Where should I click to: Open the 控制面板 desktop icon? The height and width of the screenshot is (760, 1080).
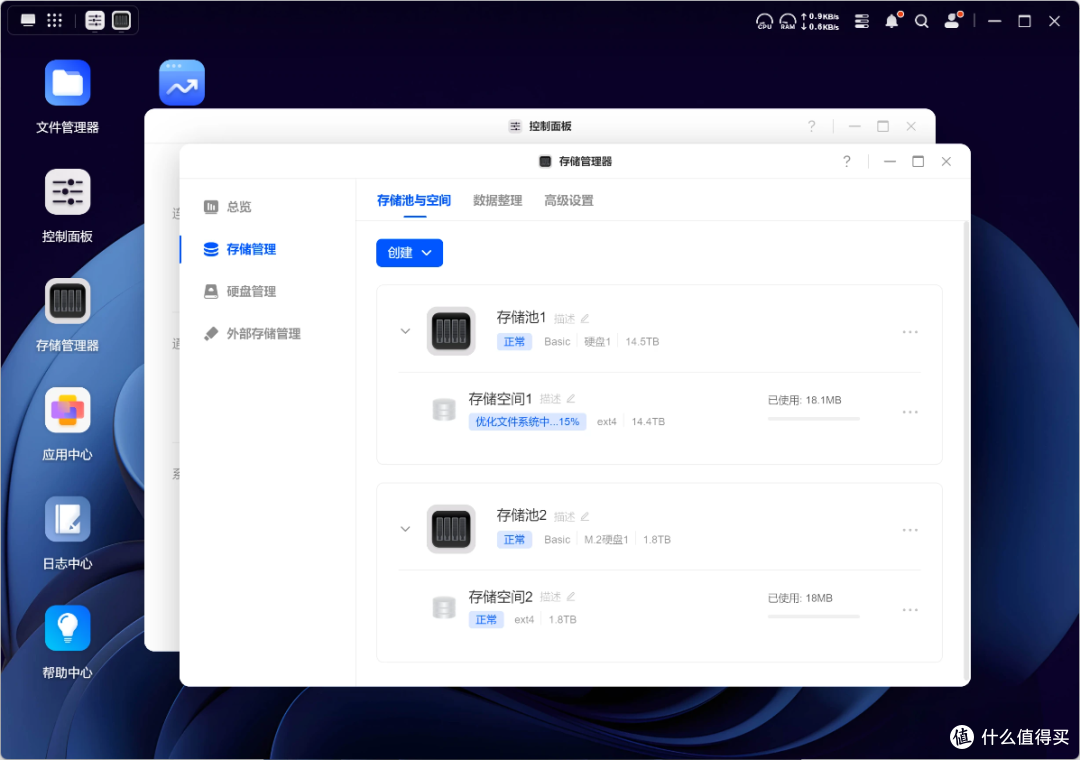(68, 192)
